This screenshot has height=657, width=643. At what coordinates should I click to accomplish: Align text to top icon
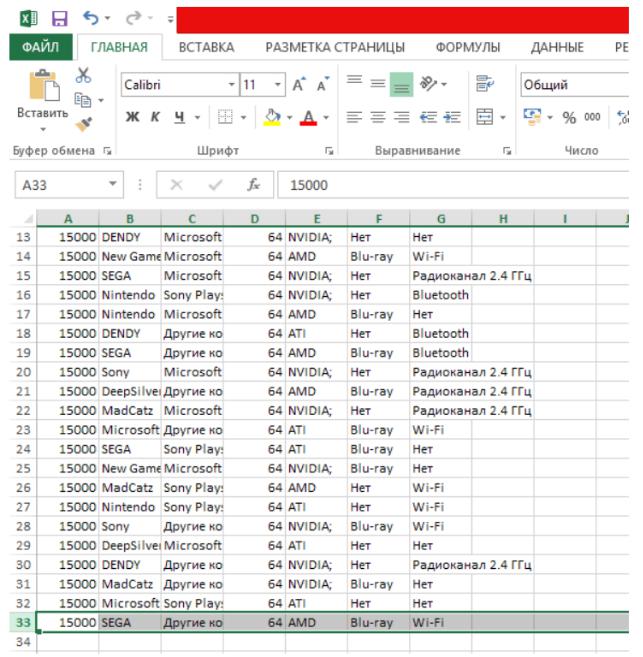click(x=354, y=80)
